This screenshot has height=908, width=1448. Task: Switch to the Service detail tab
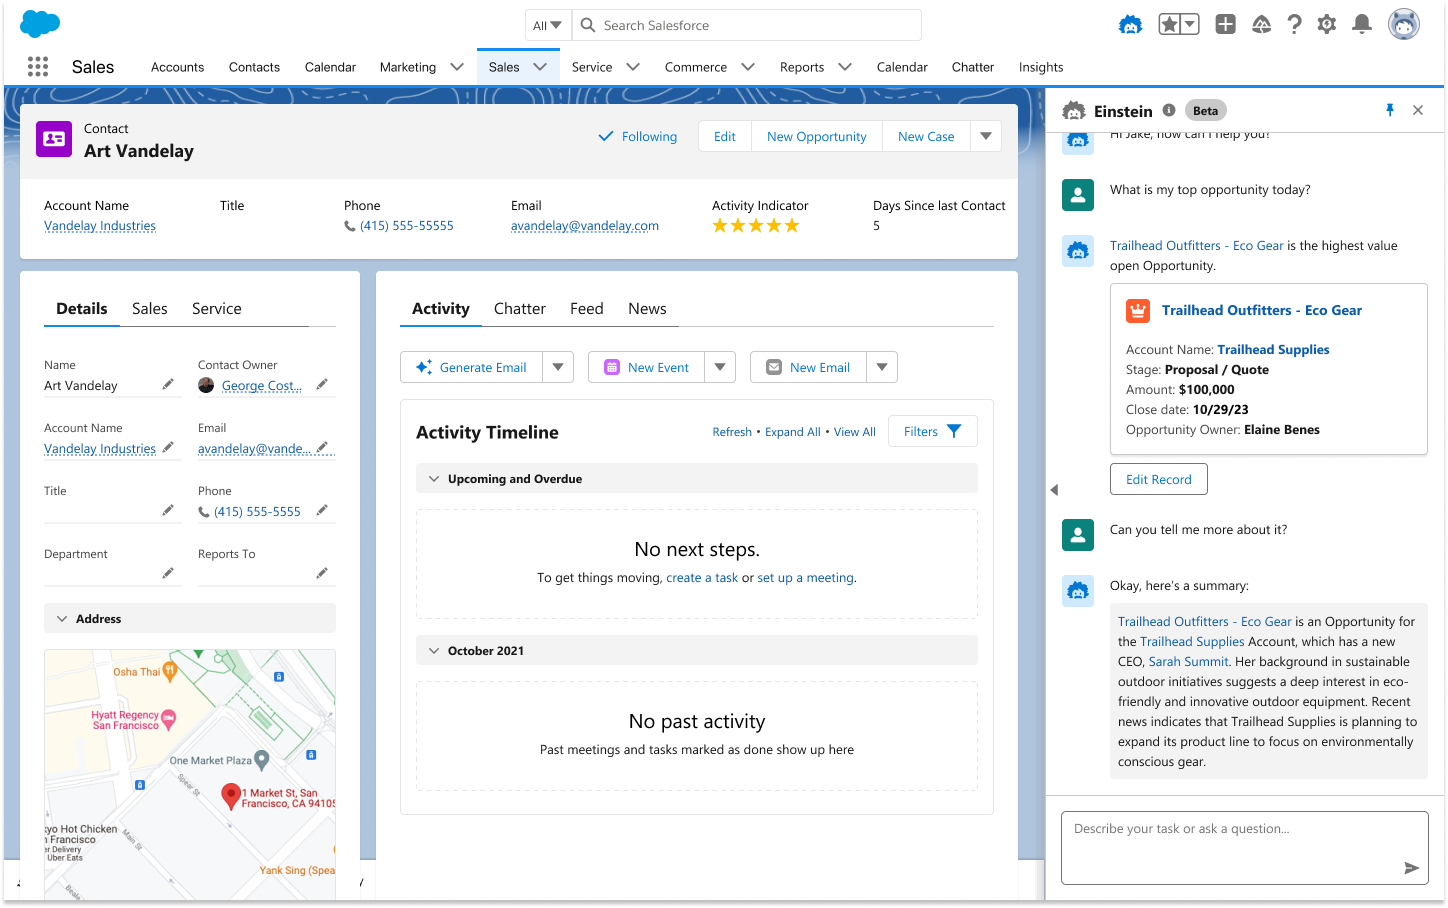pyautogui.click(x=217, y=309)
